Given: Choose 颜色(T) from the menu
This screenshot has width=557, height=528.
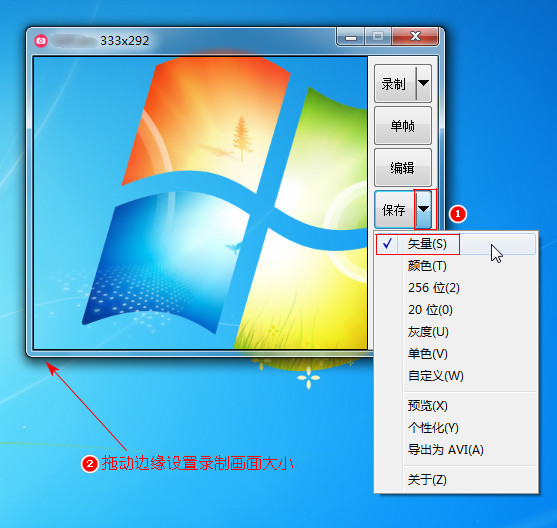Looking at the screenshot, I should [455, 265].
